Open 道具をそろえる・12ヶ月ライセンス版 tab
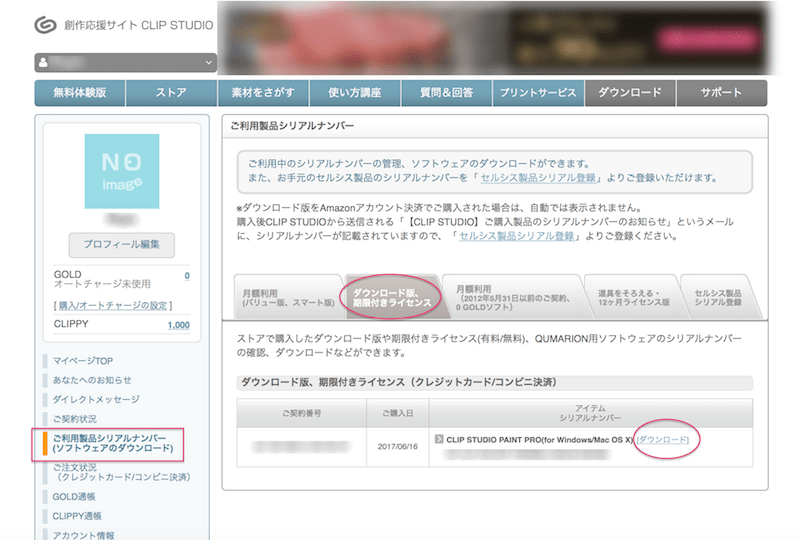Viewport: 800px width, 540px height. (634, 298)
